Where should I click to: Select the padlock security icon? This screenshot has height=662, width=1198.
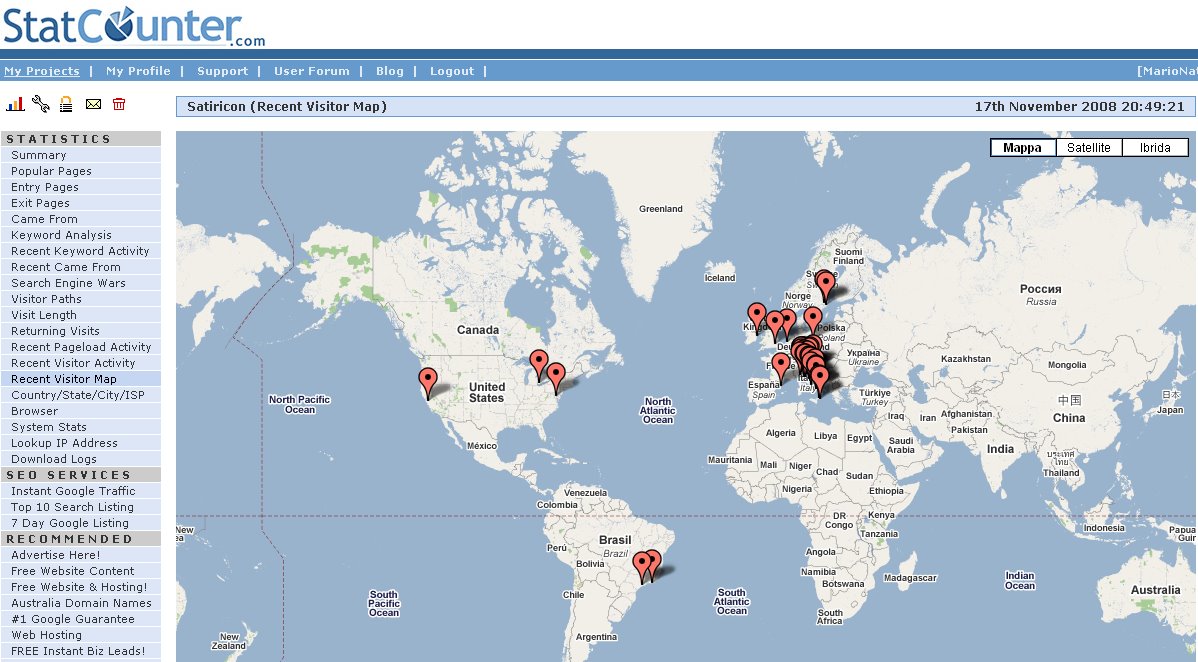click(66, 104)
